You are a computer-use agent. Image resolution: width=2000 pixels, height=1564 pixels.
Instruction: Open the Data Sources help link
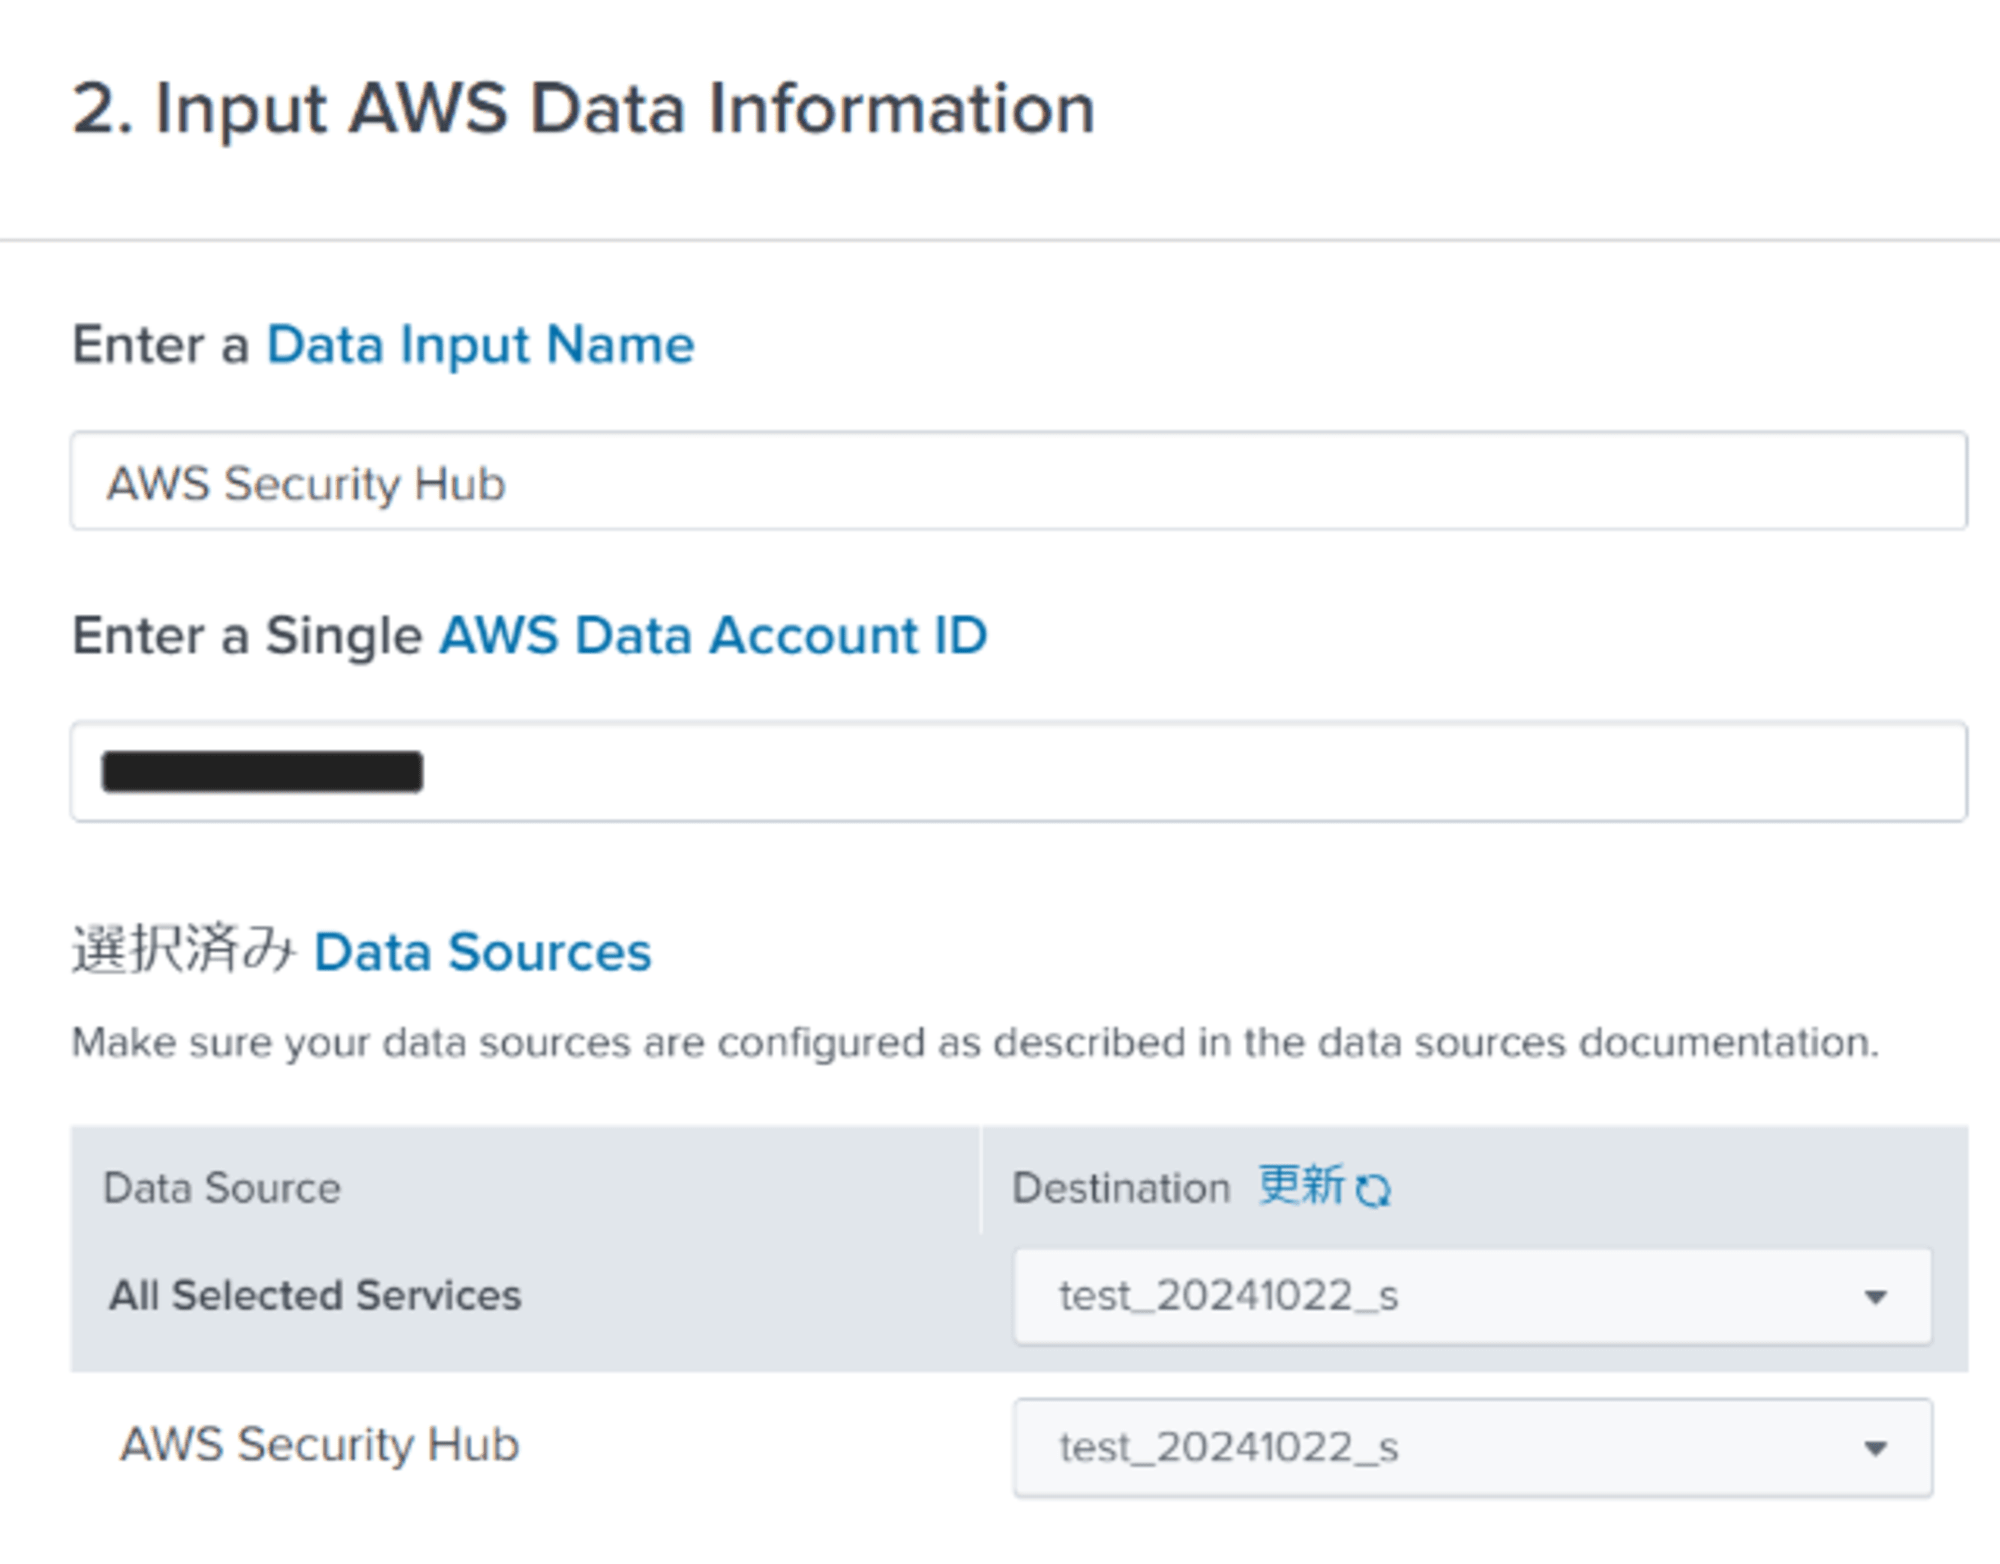[x=482, y=952]
